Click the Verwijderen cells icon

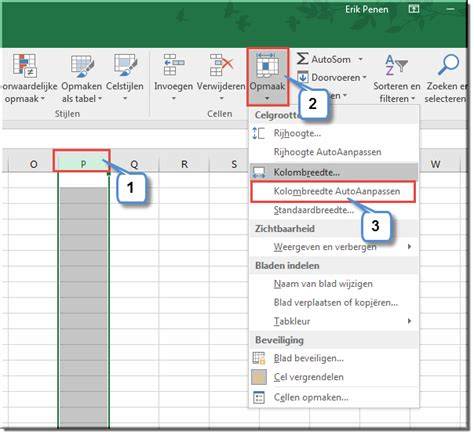[221, 65]
